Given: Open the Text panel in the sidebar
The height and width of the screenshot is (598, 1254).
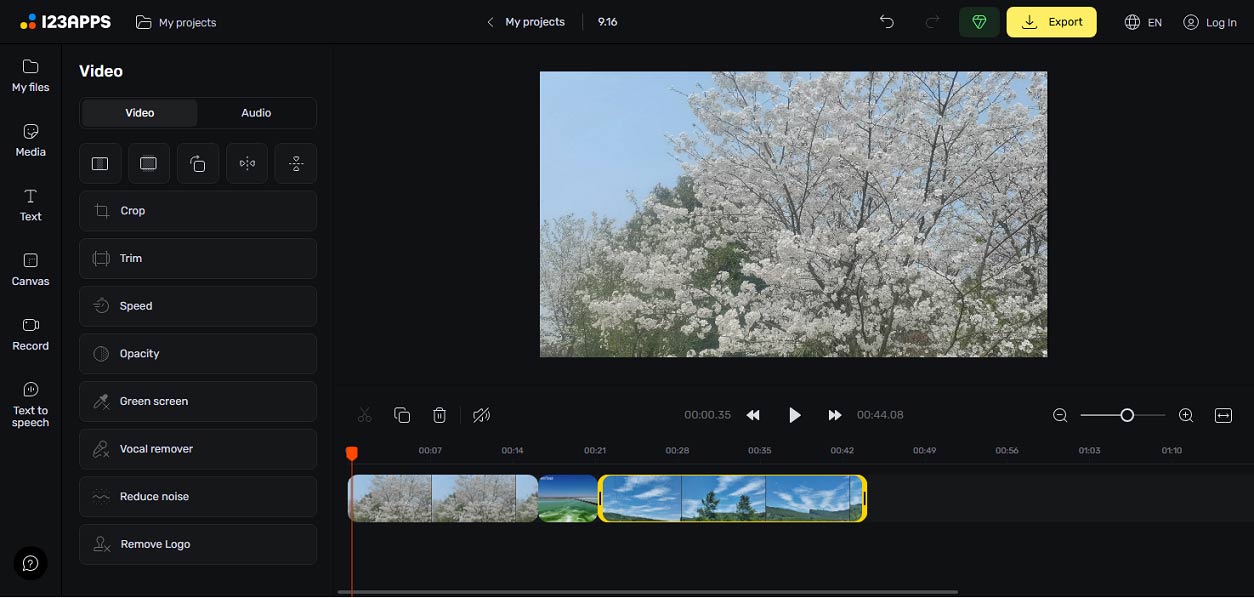Looking at the screenshot, I should click(30, 205).
